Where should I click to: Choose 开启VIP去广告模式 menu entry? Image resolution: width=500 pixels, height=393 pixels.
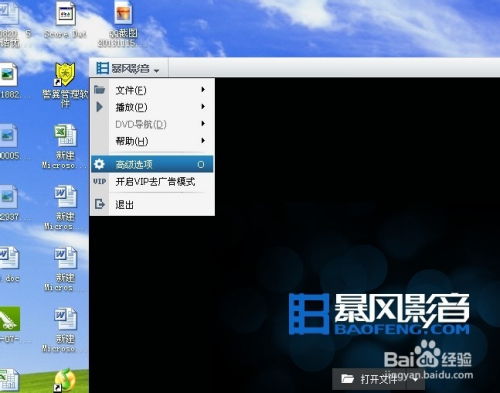152,182
